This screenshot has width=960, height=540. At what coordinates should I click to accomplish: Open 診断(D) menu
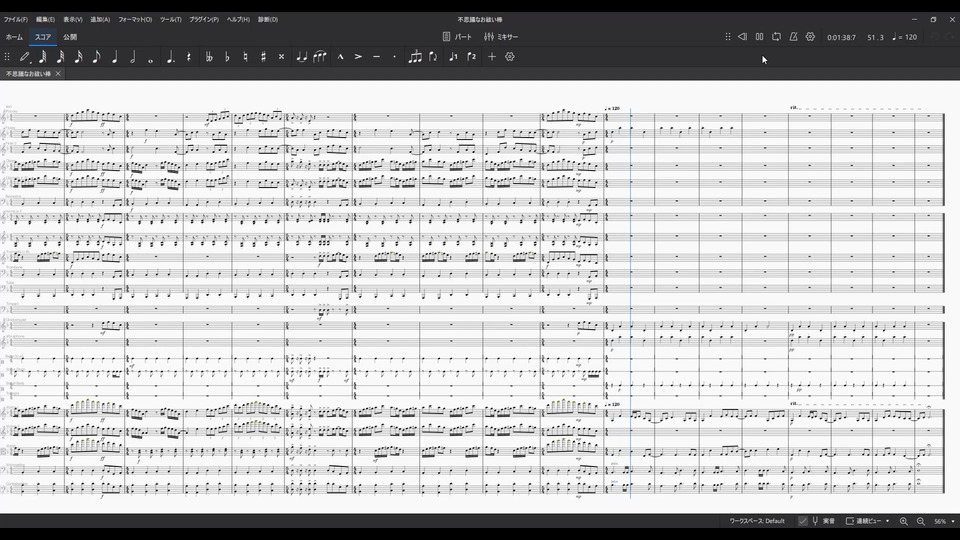268,20
